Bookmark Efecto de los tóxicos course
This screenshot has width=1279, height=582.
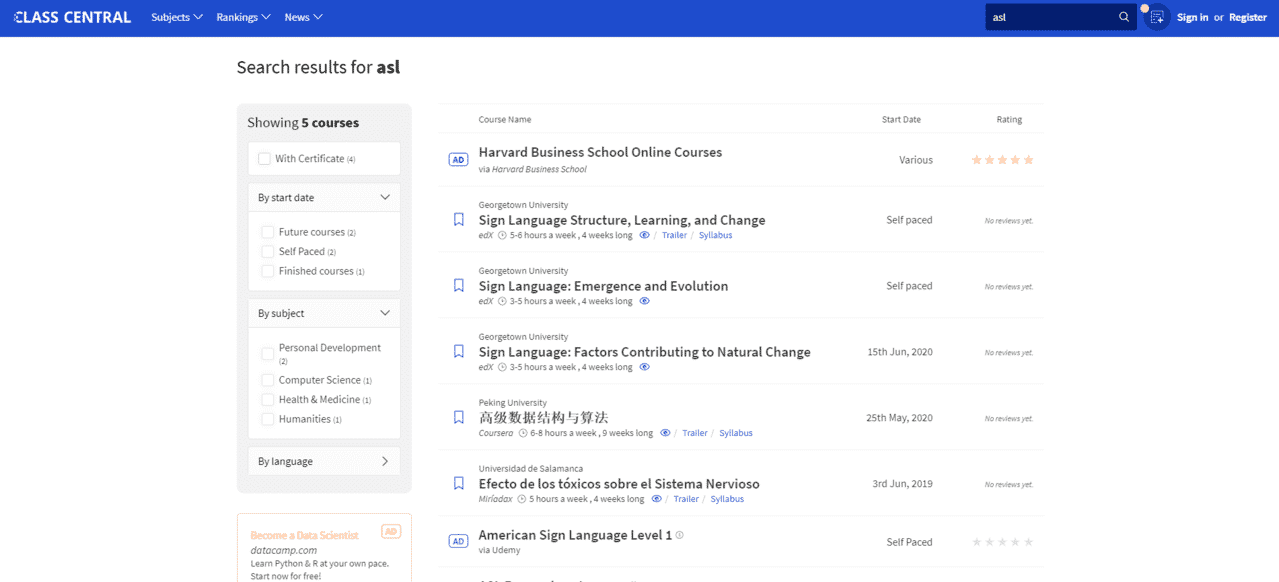[x=459, y=483]
